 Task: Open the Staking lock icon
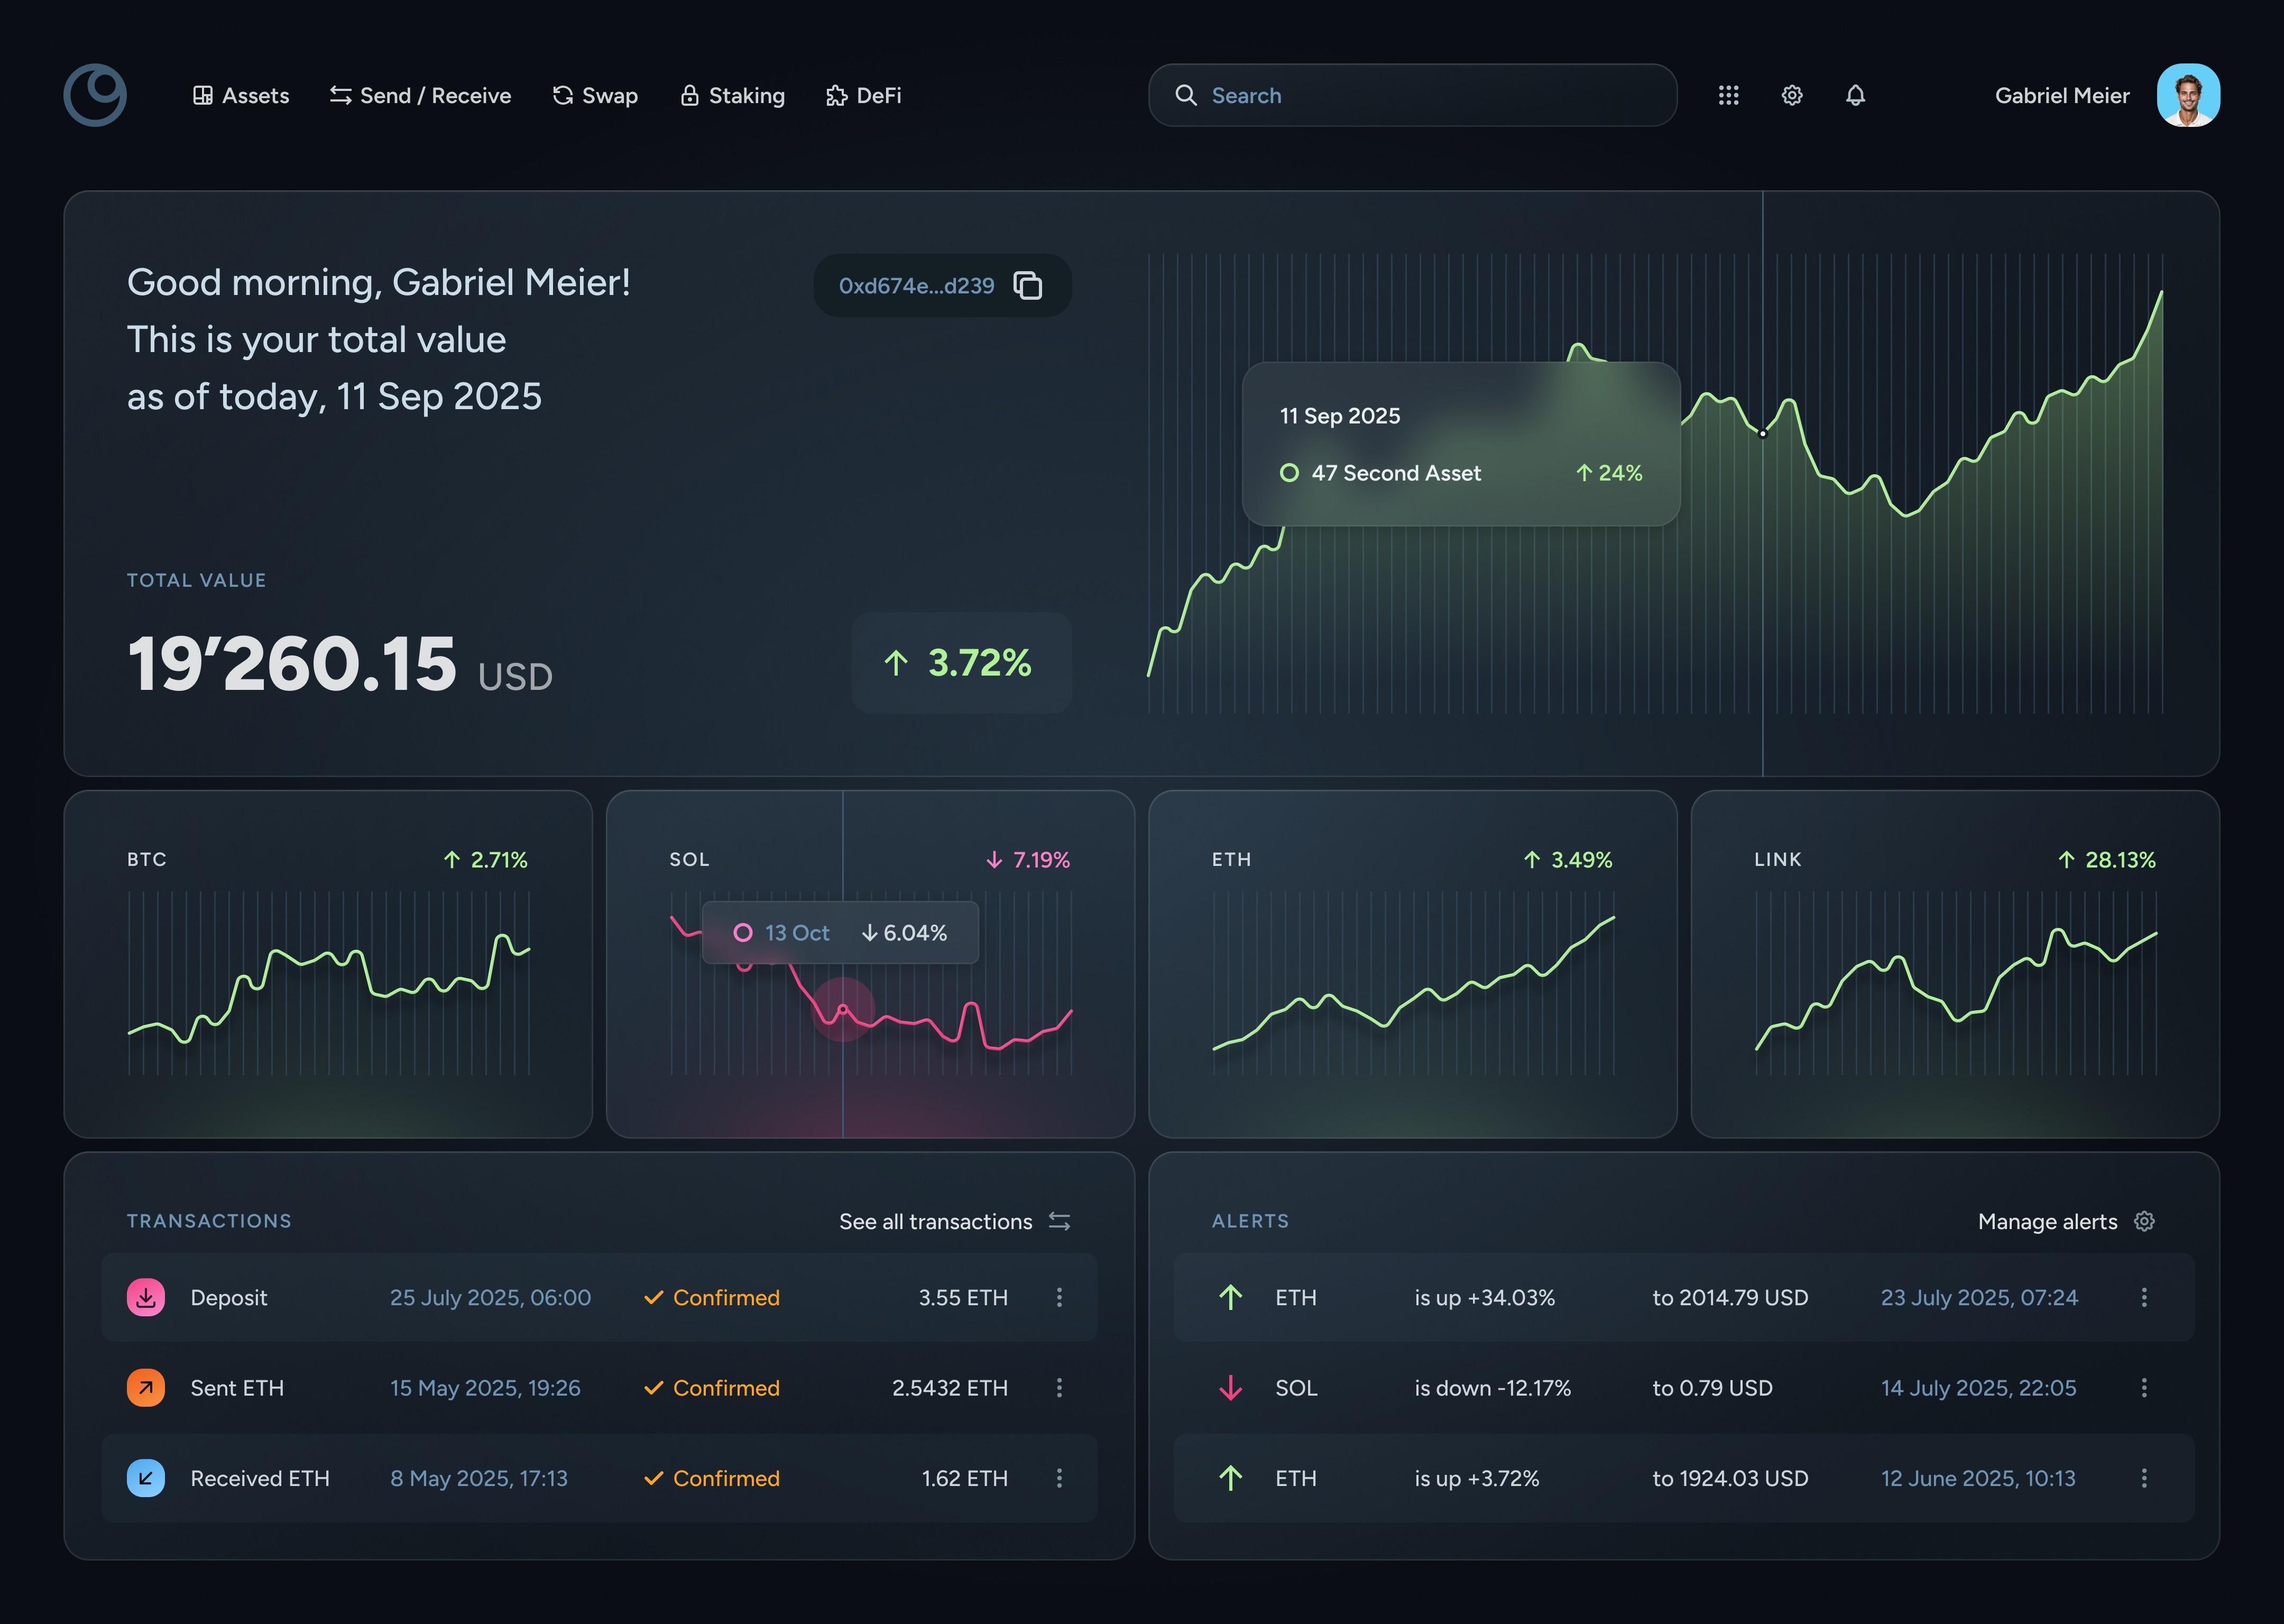689,95
